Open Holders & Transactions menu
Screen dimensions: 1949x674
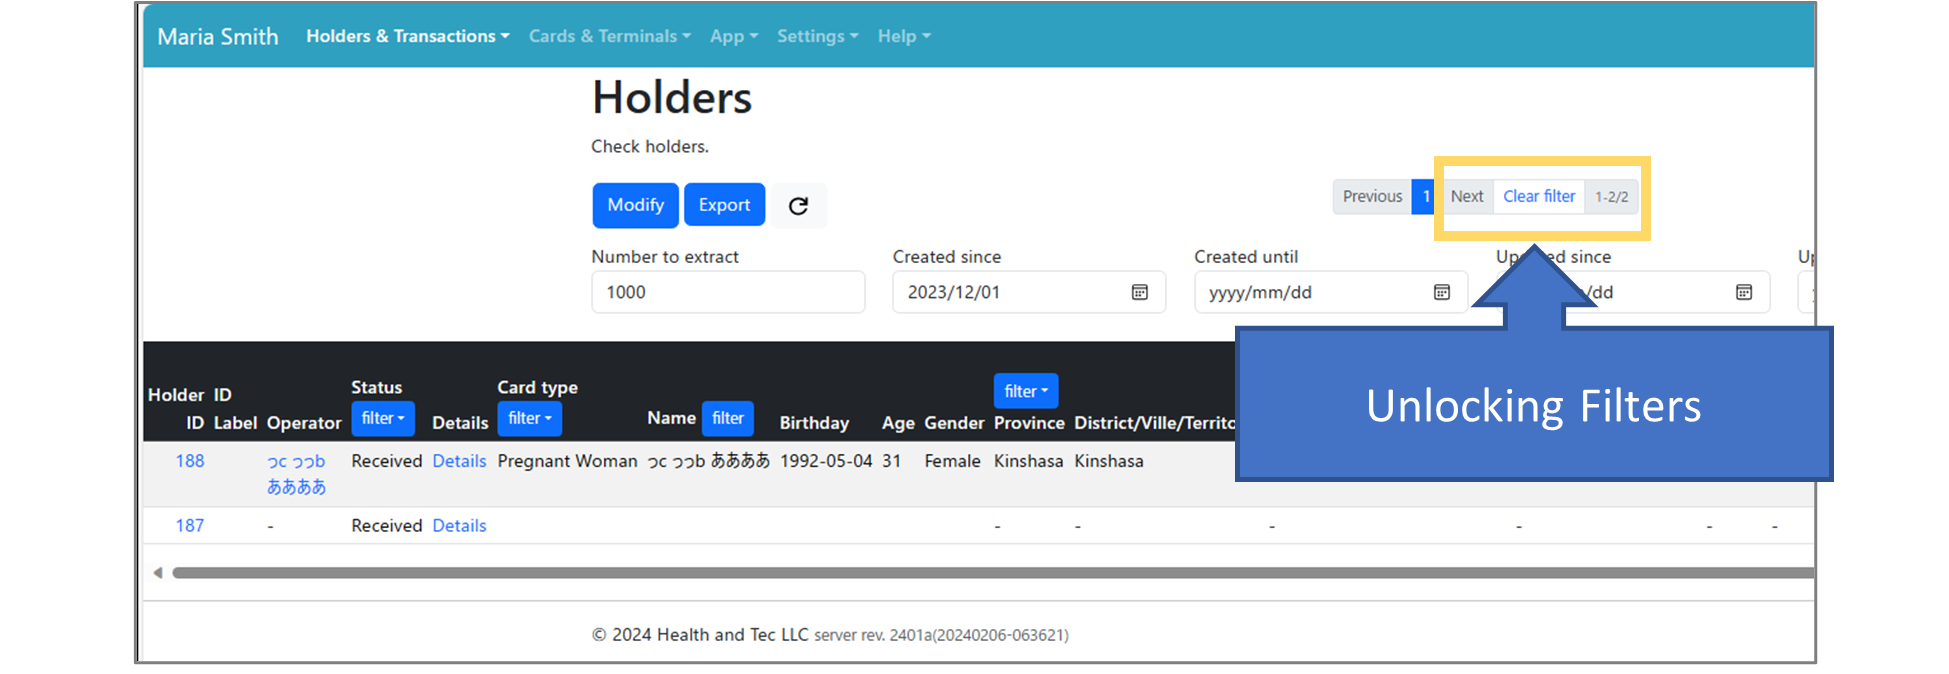[407, 36]
